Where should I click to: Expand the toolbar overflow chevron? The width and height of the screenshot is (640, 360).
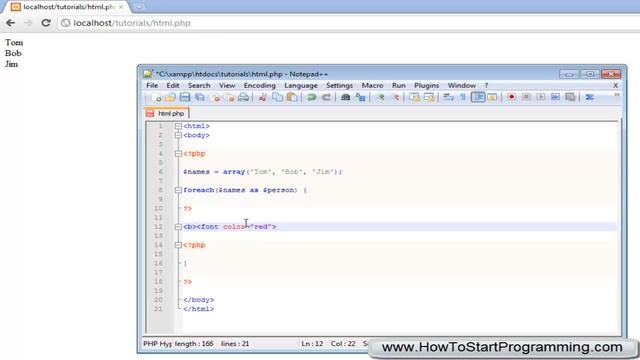tap(616, 95)
